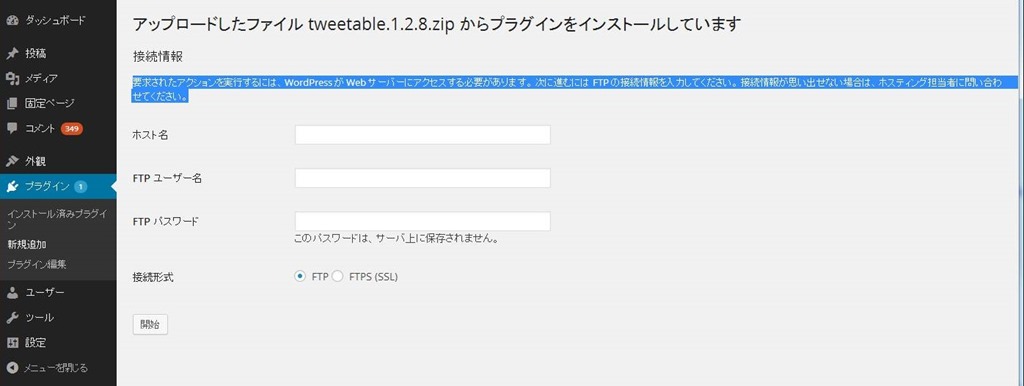Click the comment bubble icon for コメント
1024x386 pixels.
(12, 128)
